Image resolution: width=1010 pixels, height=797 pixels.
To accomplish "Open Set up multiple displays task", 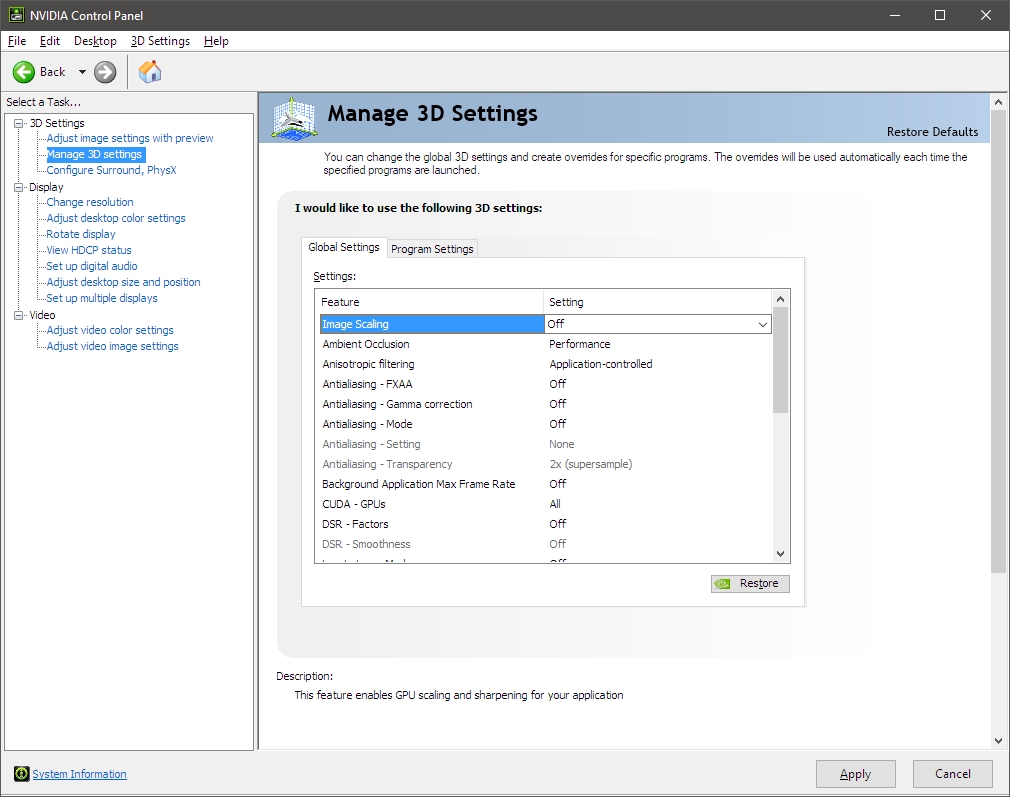I will 102,298.
